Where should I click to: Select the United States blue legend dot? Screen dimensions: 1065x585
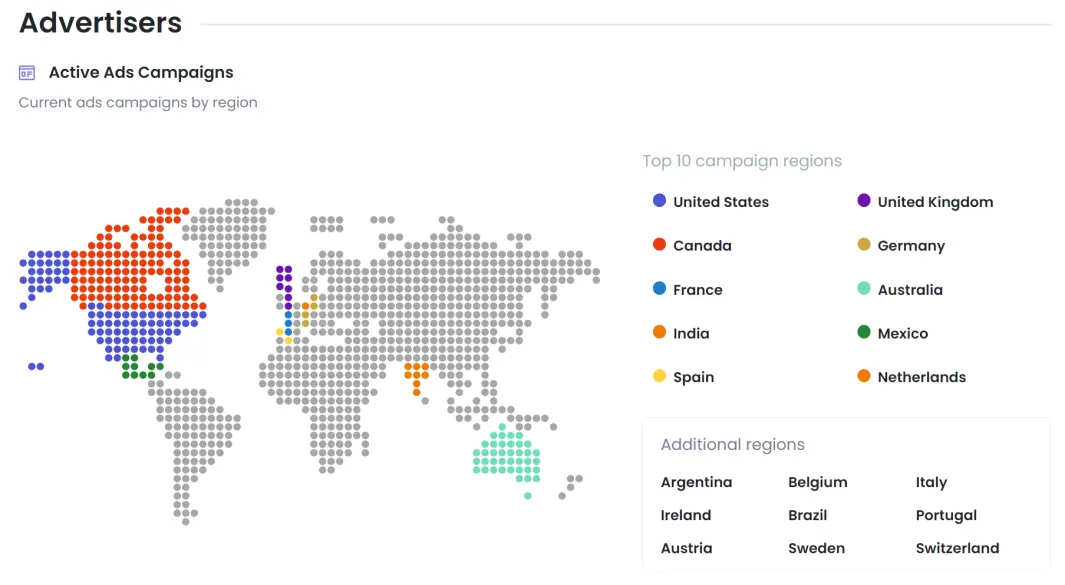pyautogui.click(x=659, y=200)
